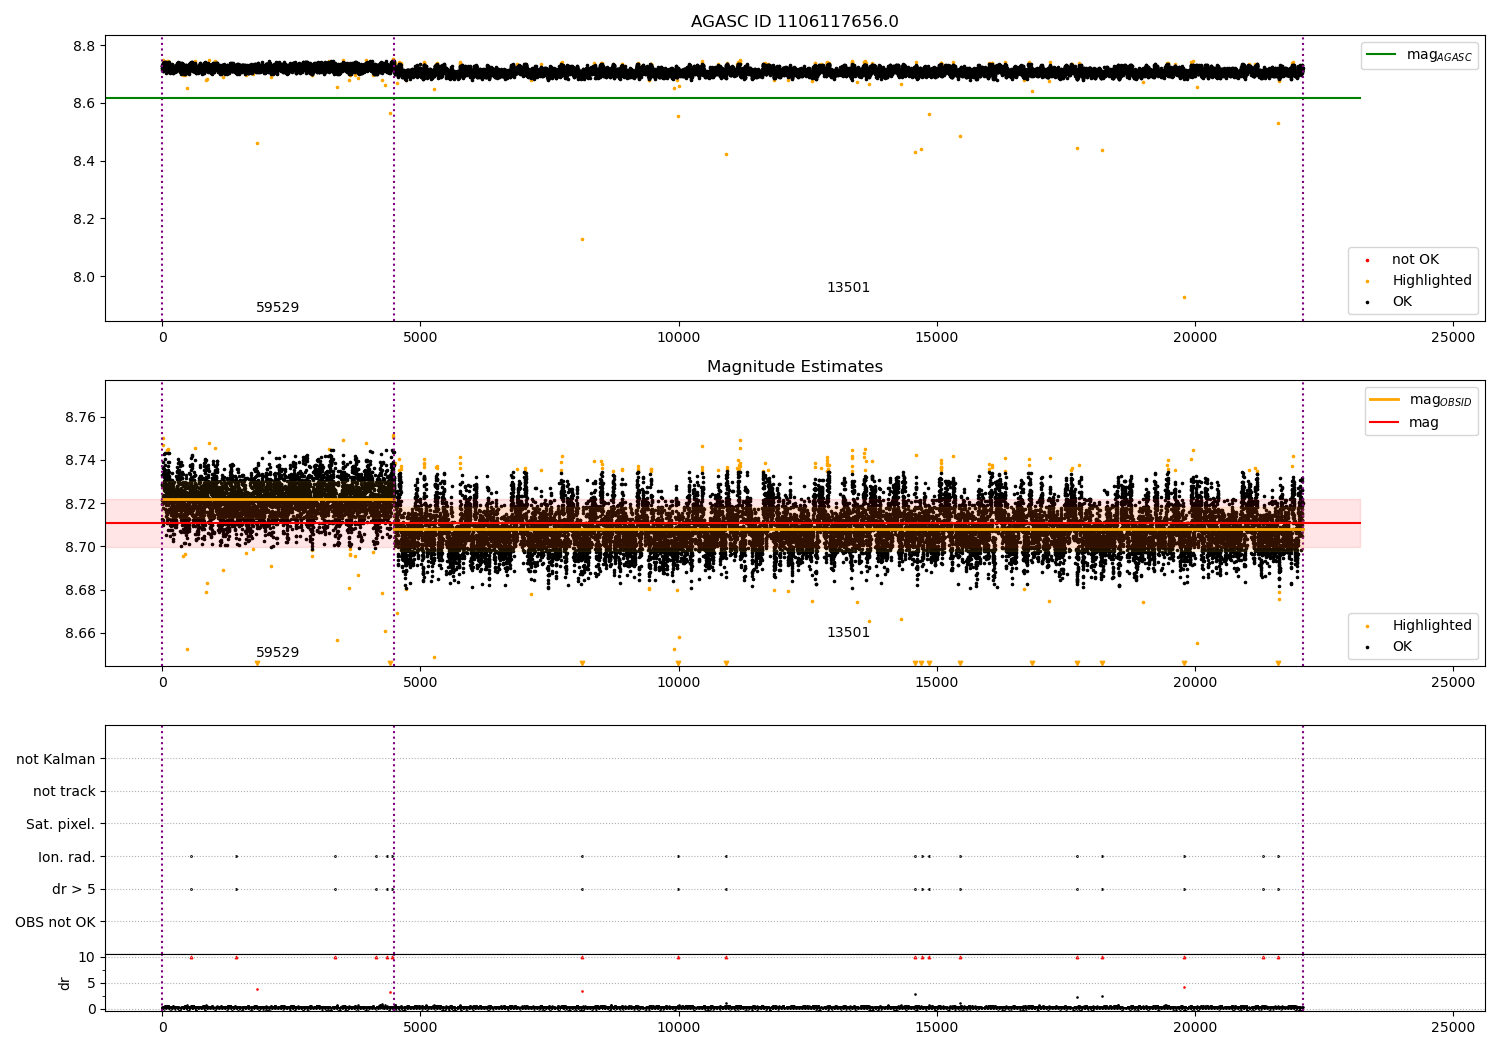1500x1050 pixels.
Task: Click the 'Magnitude Estimates' subplot title
Action: [794, 367]
